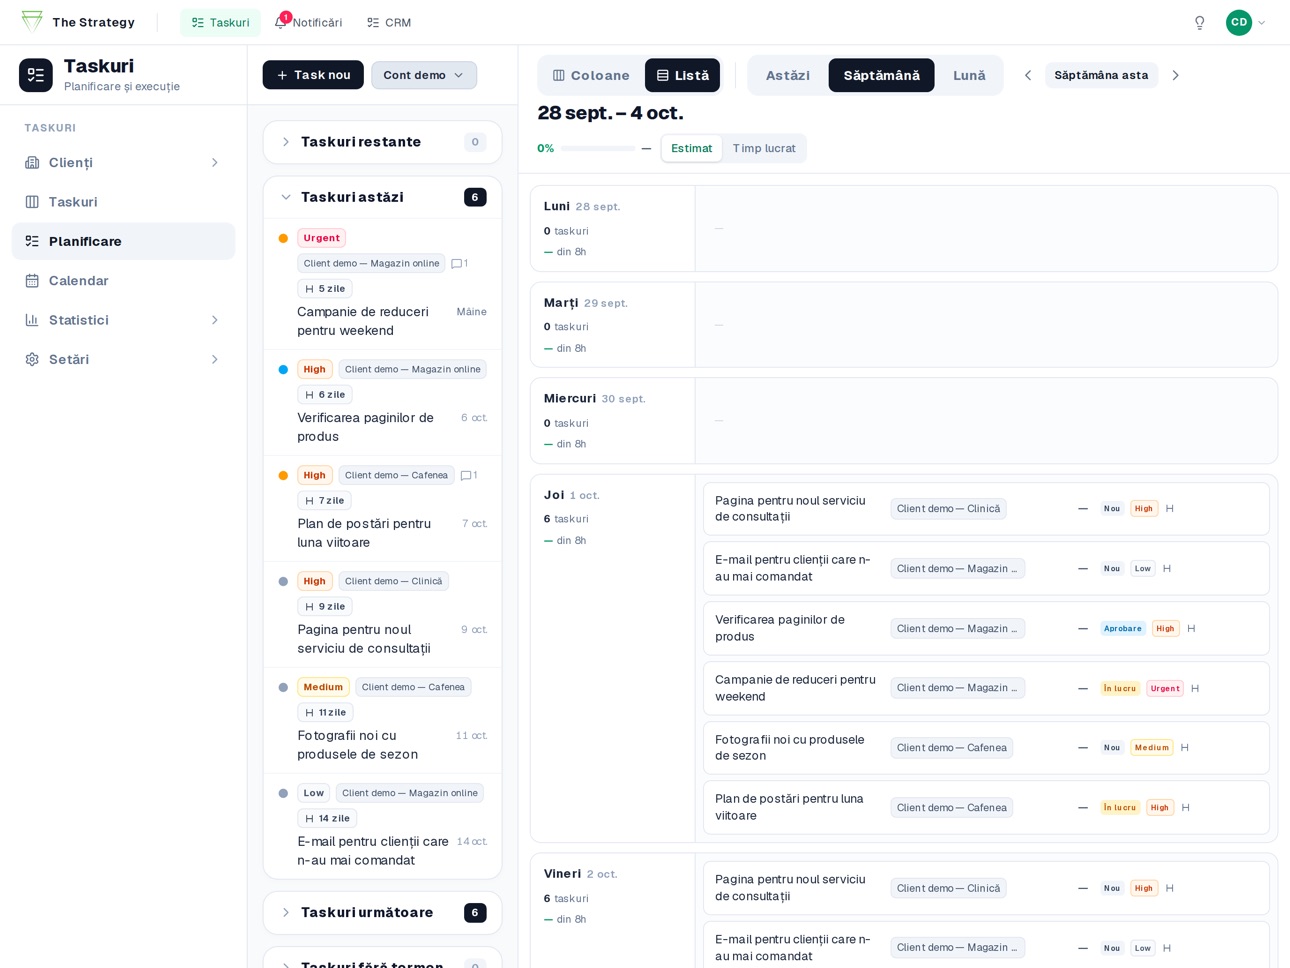The width and height of the screenshot is (1290, 968).
Task: Click the Statistici chart icon
Action: coord(32,320)
